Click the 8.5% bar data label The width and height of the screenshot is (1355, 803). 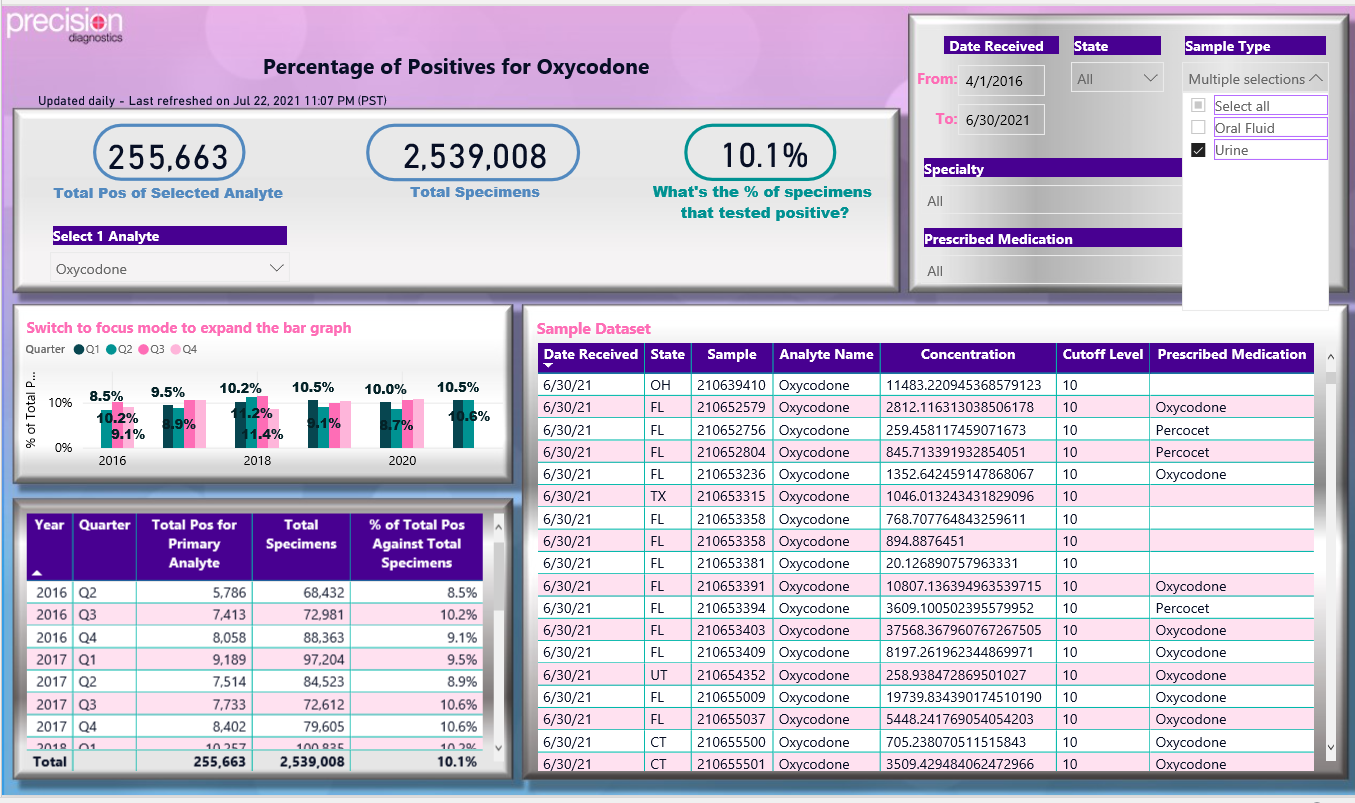106,396
